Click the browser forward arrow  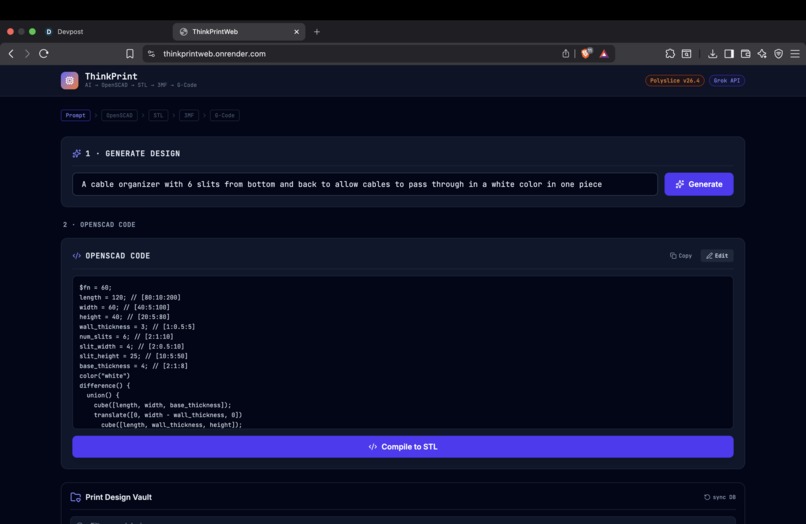[x=27, y=53]
